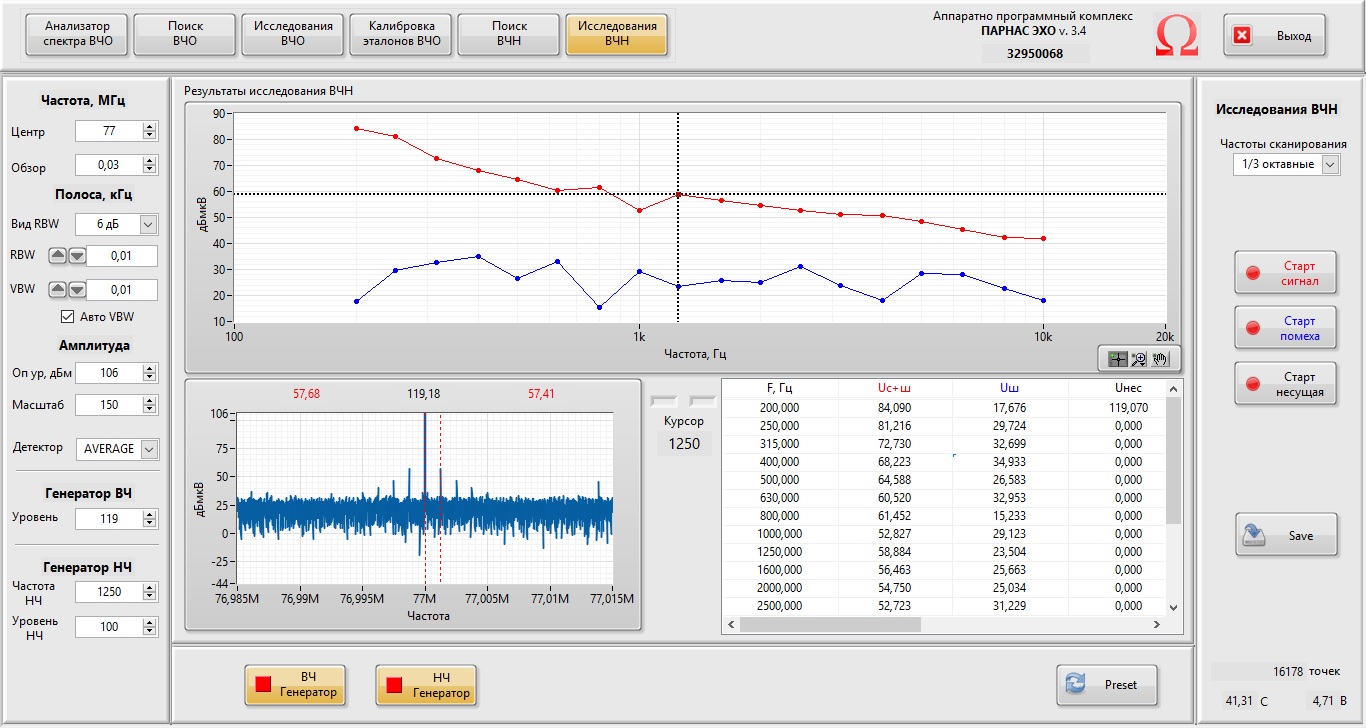Click the Частота НЧ field showing 1250
Screen dimensions: 1366x728
tap(109, 592)
